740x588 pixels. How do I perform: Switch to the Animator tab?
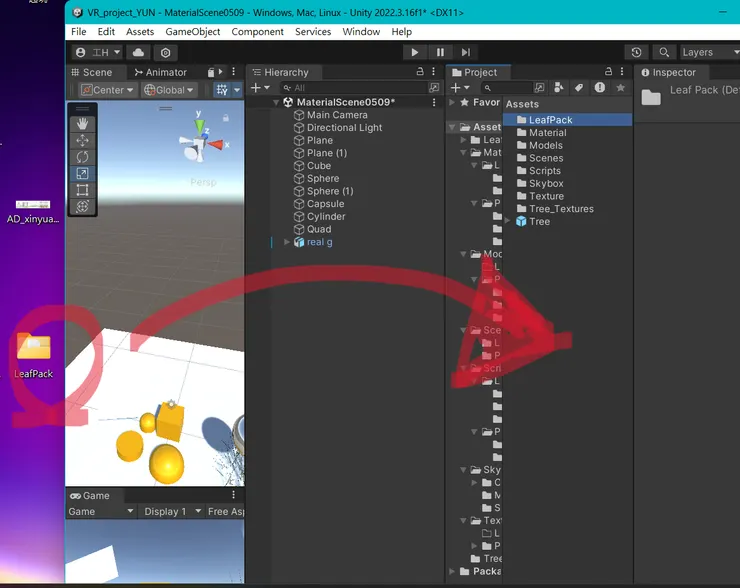159,72
